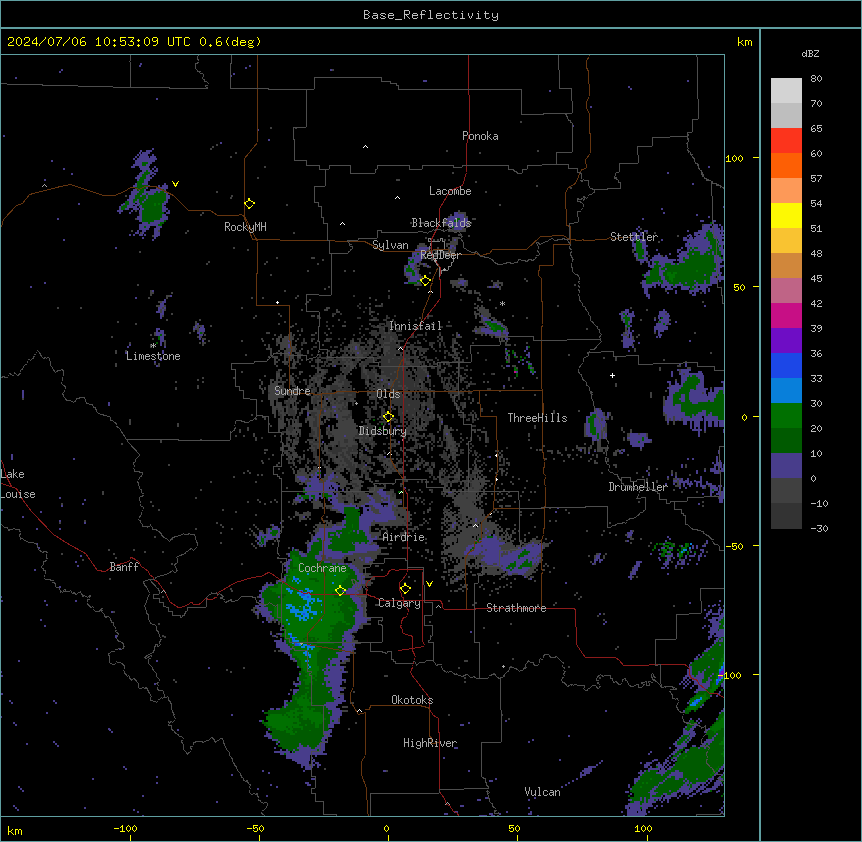Select the -30 value on dBZ legend

(x=819, y=528)
